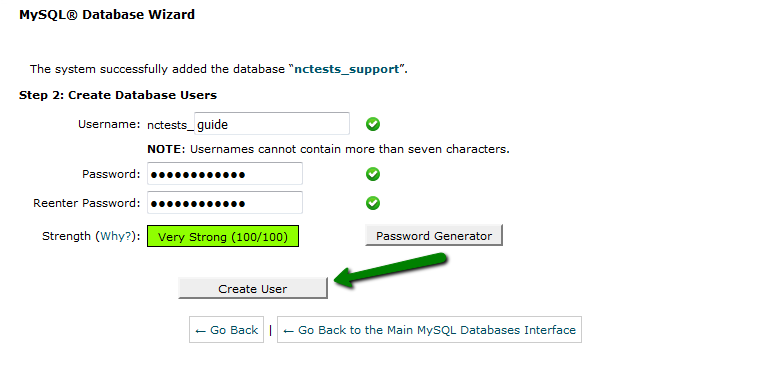Viewport: 760px width, 369px height.
Task: Click the Very Strong strength meter bar
Action: coord(223,236)
